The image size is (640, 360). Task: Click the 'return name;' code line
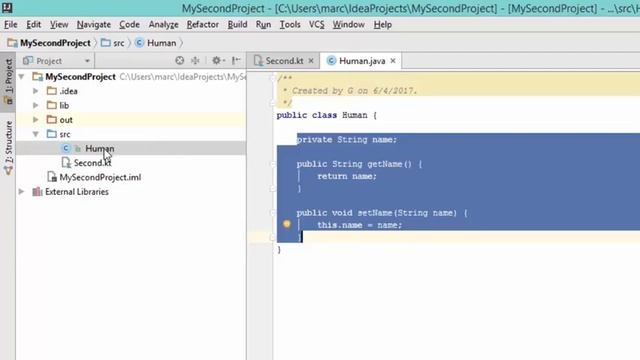coord(347,176)
